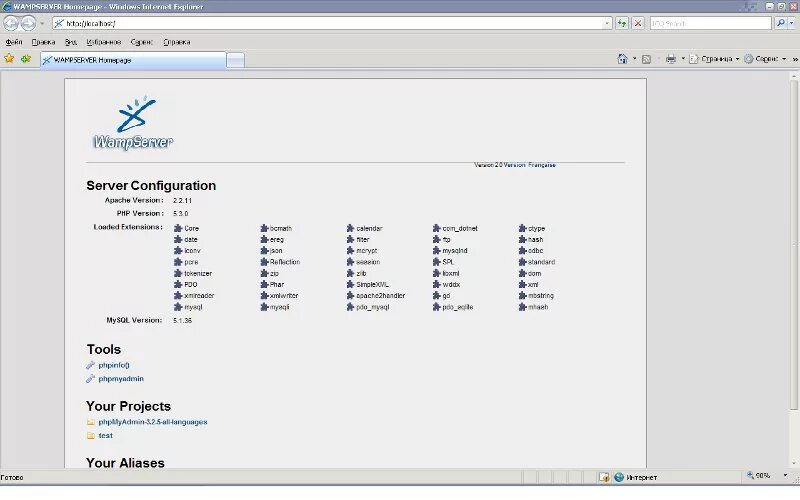
Task: Select the WAMPSERVER Homepage tab
Action: coord(133,60)
